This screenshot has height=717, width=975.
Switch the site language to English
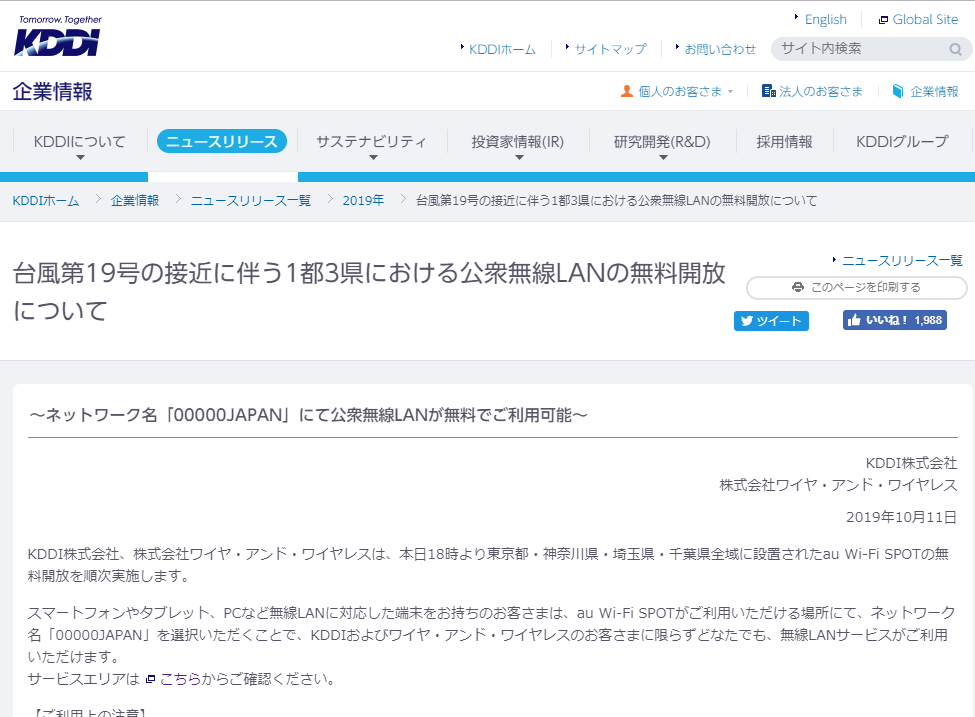click(825, 19)
